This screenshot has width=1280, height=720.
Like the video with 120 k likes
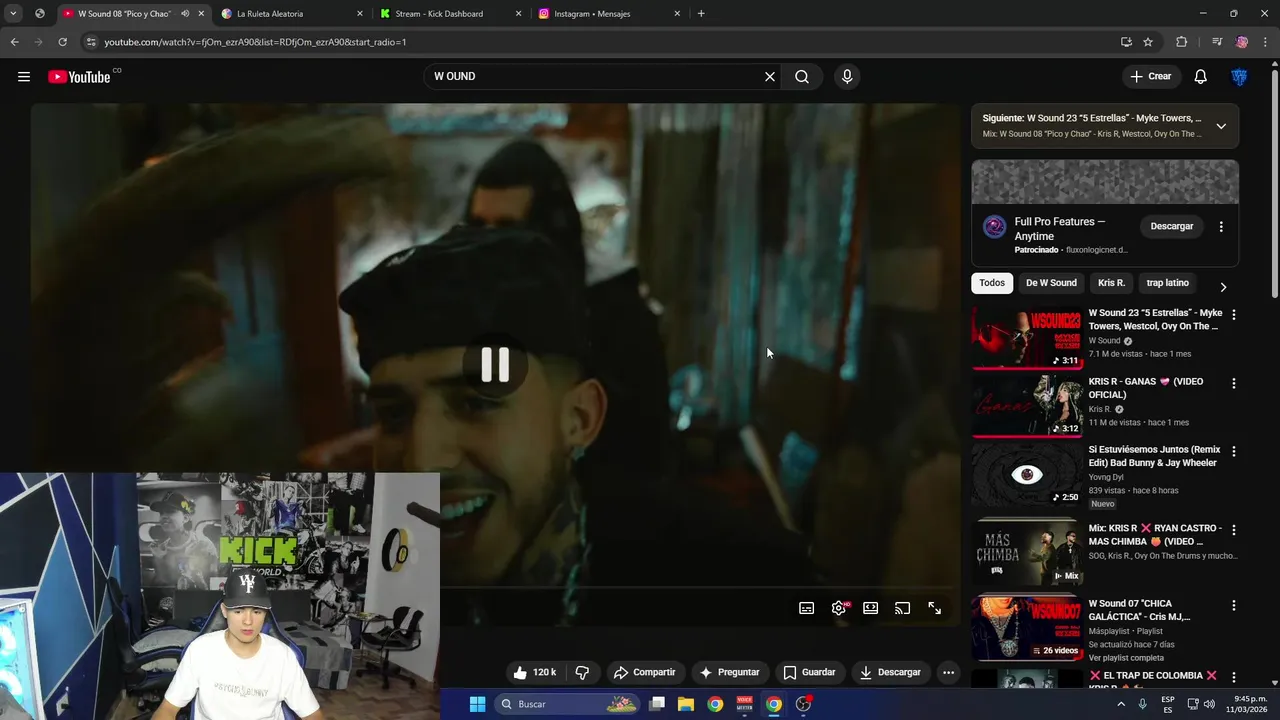535,673
